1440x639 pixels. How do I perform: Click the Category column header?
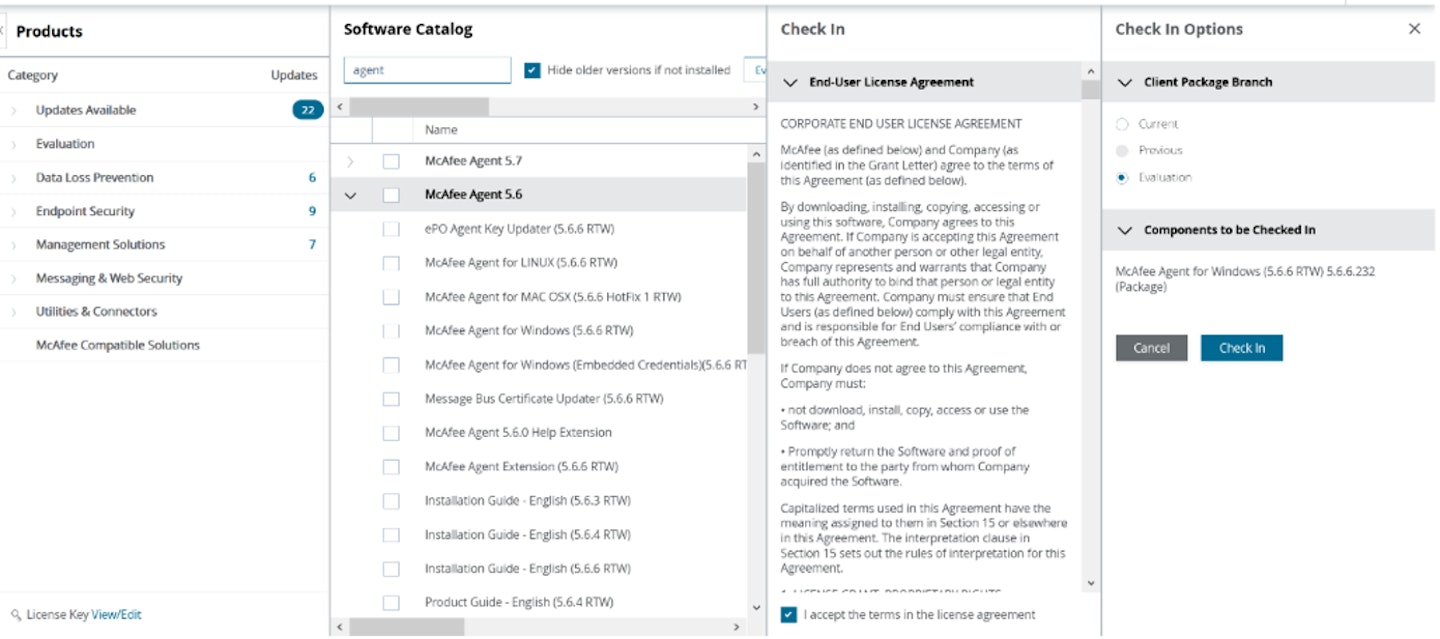pos(33,75)
